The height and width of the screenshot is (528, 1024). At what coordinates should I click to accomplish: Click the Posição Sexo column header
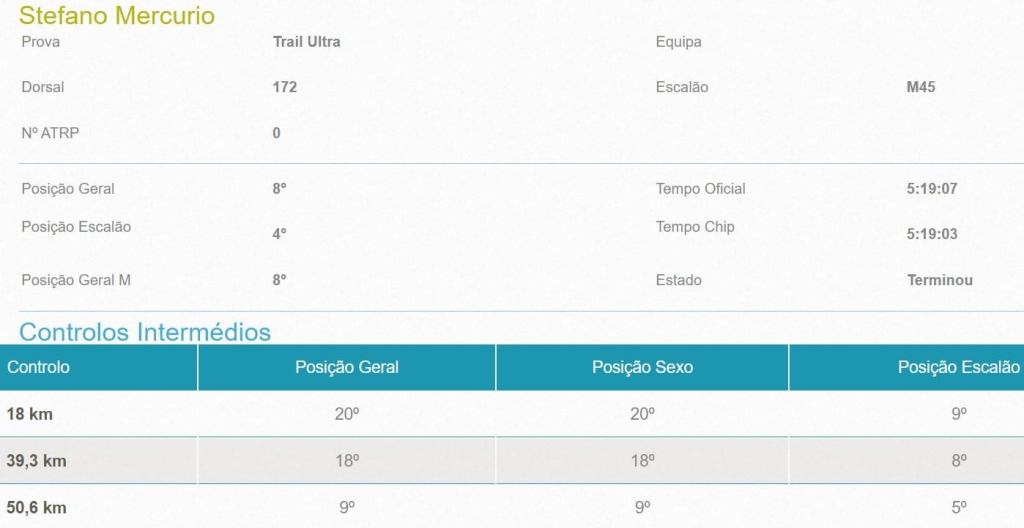642,367
